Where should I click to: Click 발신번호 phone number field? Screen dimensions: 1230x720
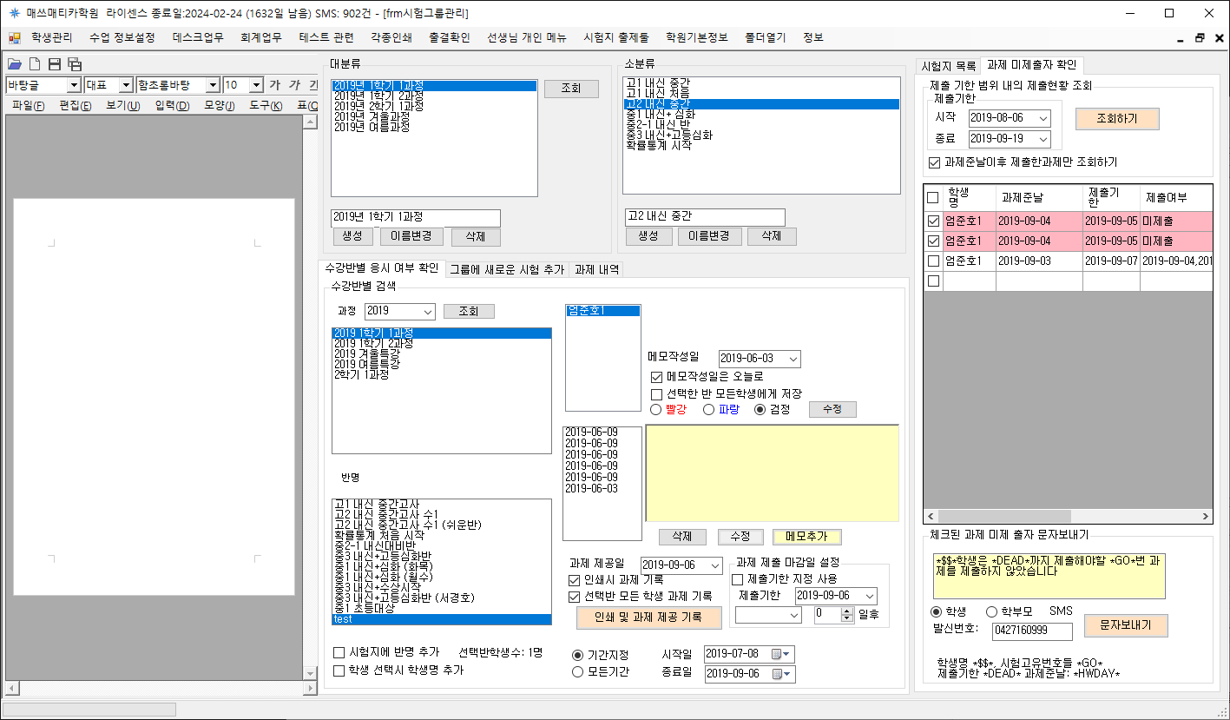pyautogui.click(x=1032, y=631)
